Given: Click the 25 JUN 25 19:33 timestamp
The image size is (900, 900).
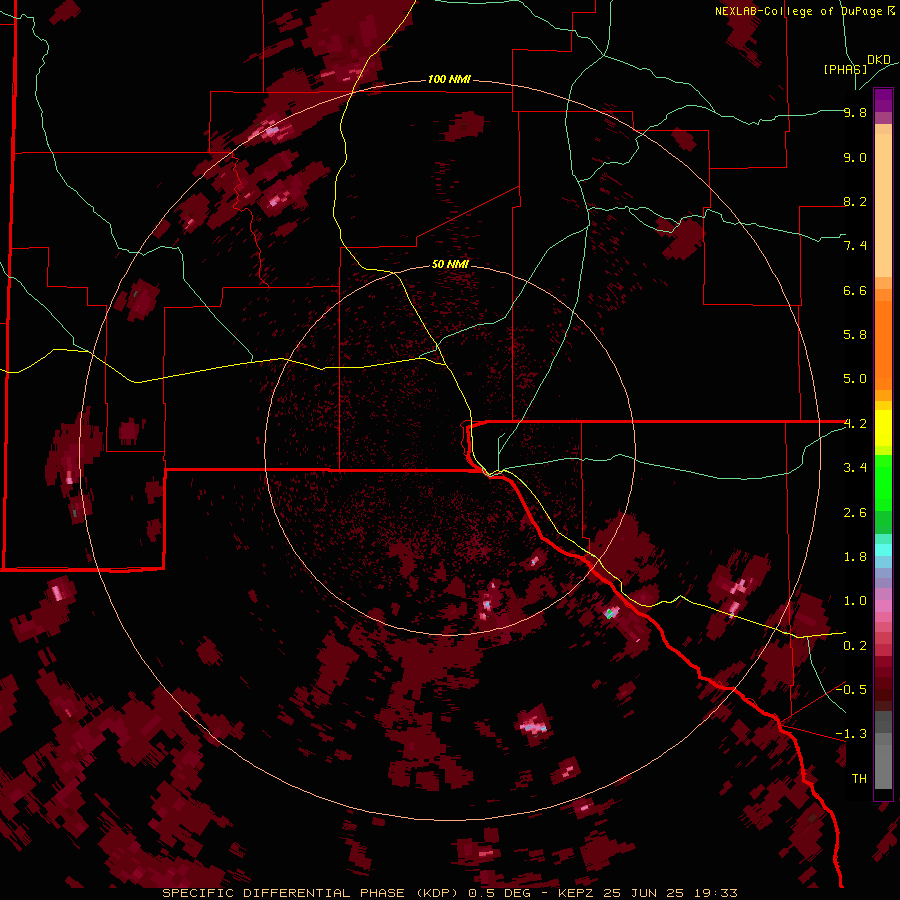Looking at the screenshot, I should 670,893.
